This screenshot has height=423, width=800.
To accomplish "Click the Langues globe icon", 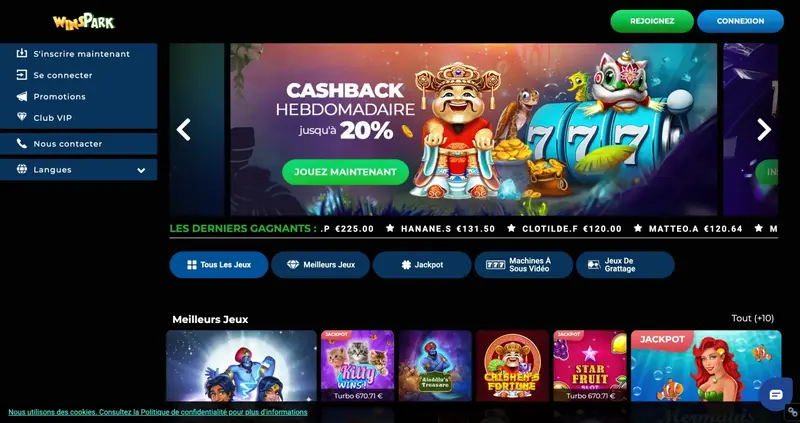I will [22, 169].
